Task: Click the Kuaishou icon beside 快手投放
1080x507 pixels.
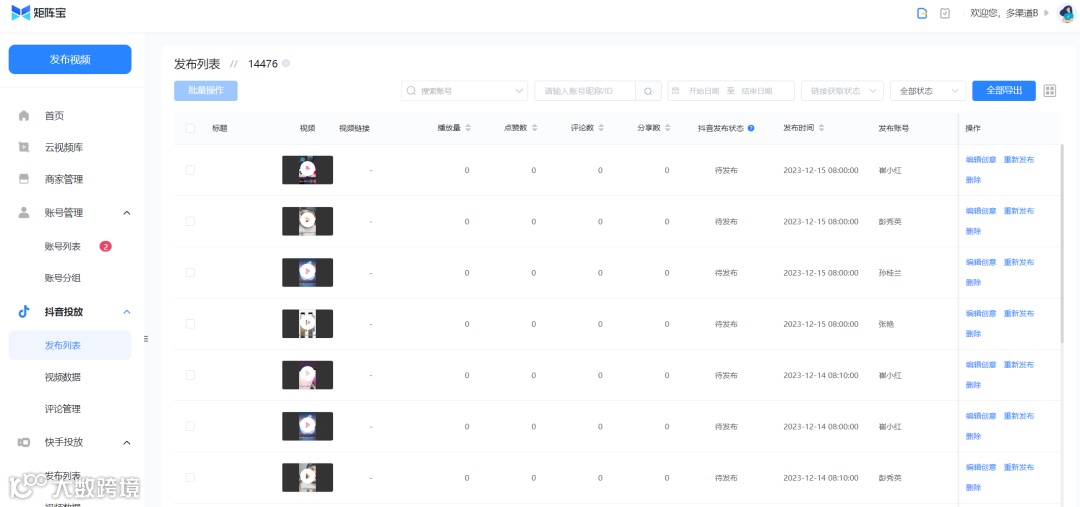Action: click(24, 442)
